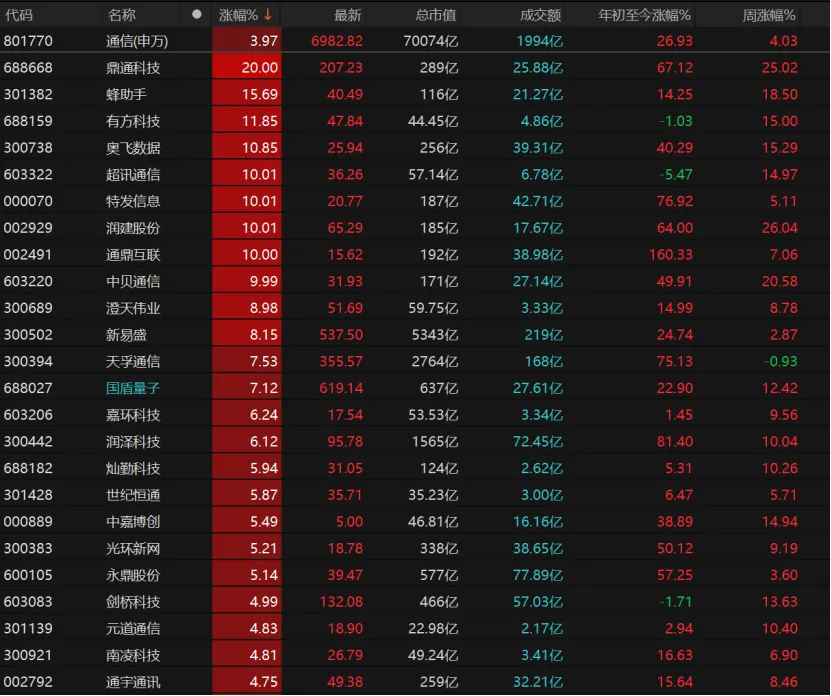Select the 鼎通科技 stock name
Viewport: 831px width, 696px height.
(x=135, y=68)
